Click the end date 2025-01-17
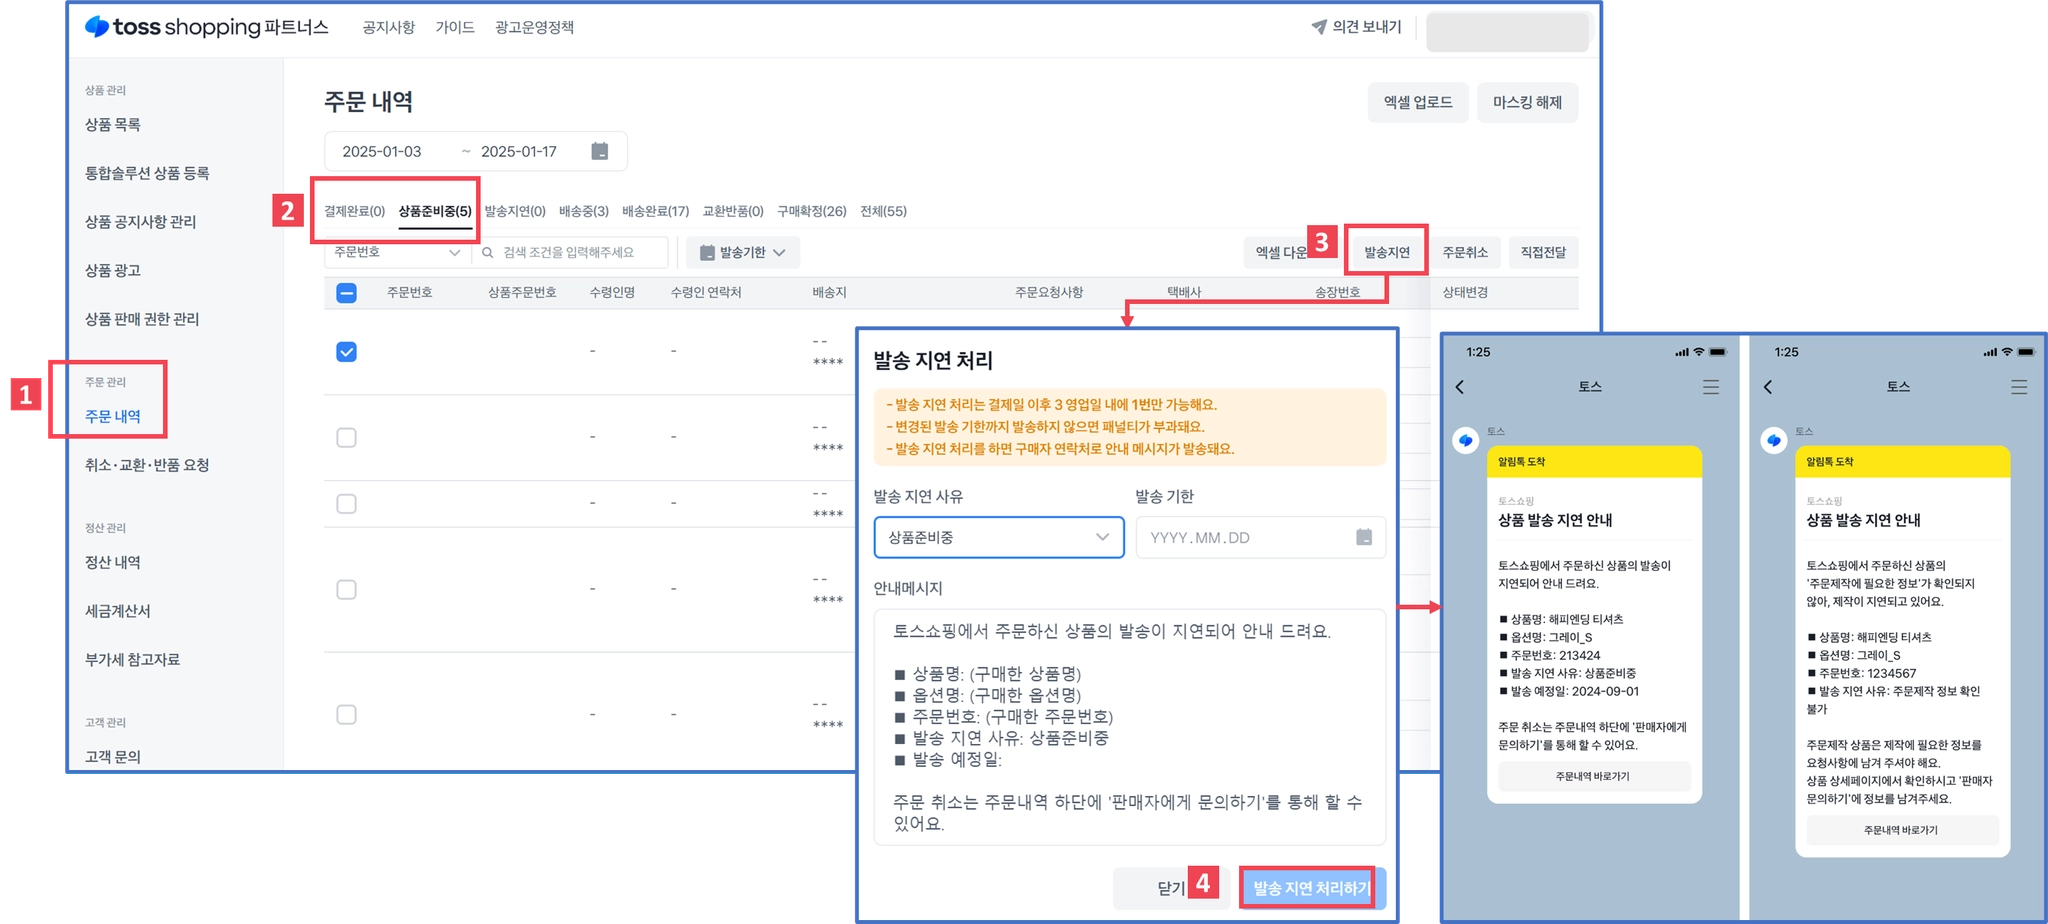 (x=519, y=152)
